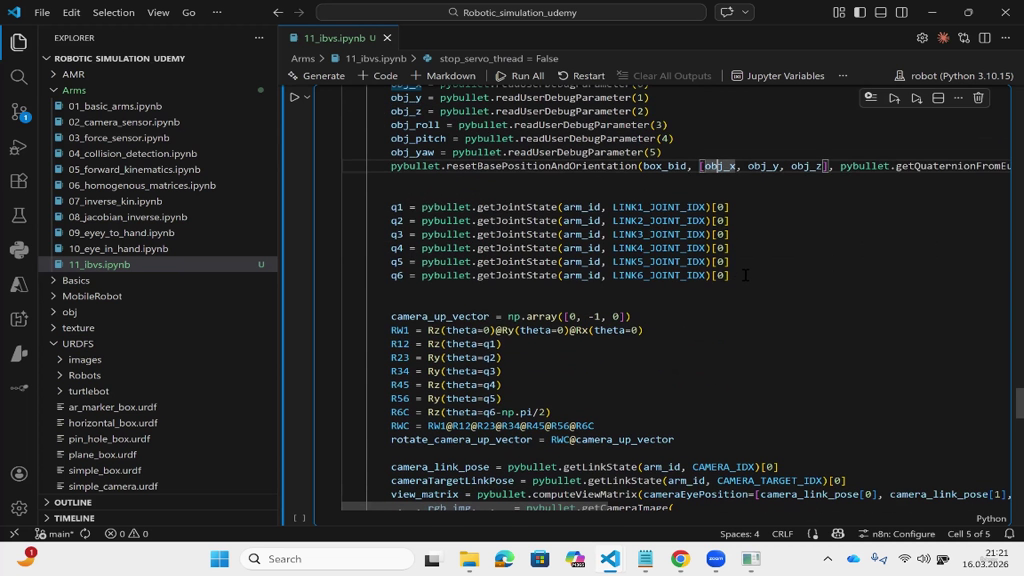
Task: Open notebook settings gear in editor title bar
Action: click(x=922, y=38)
